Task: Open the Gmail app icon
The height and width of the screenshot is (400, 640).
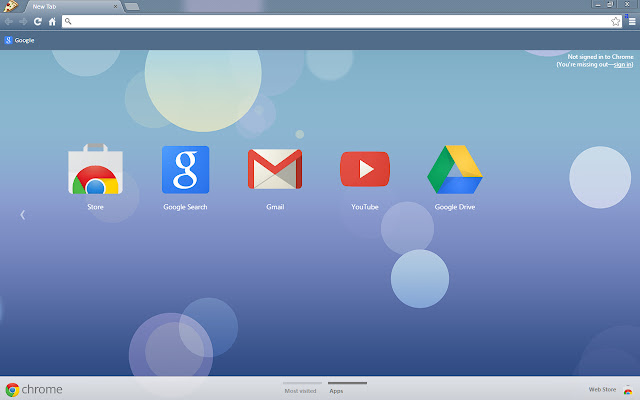Action: pyautogui.click(x=275, y=169)
